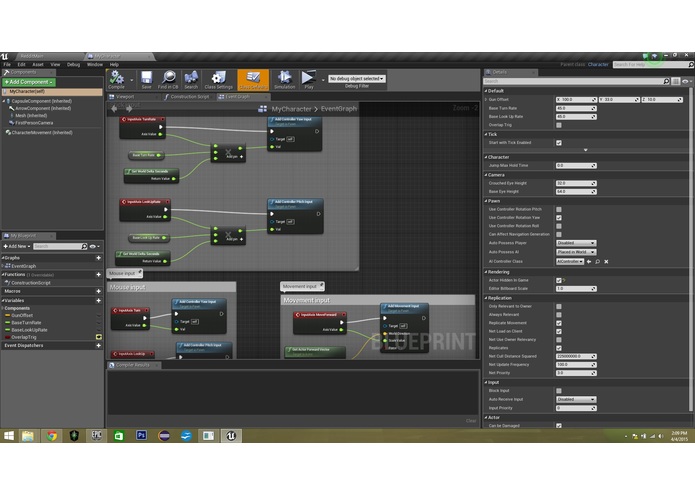This screenshot has height=494, width=695.
Task: Open Chrome from the taskbar
Action: point(52,436)
